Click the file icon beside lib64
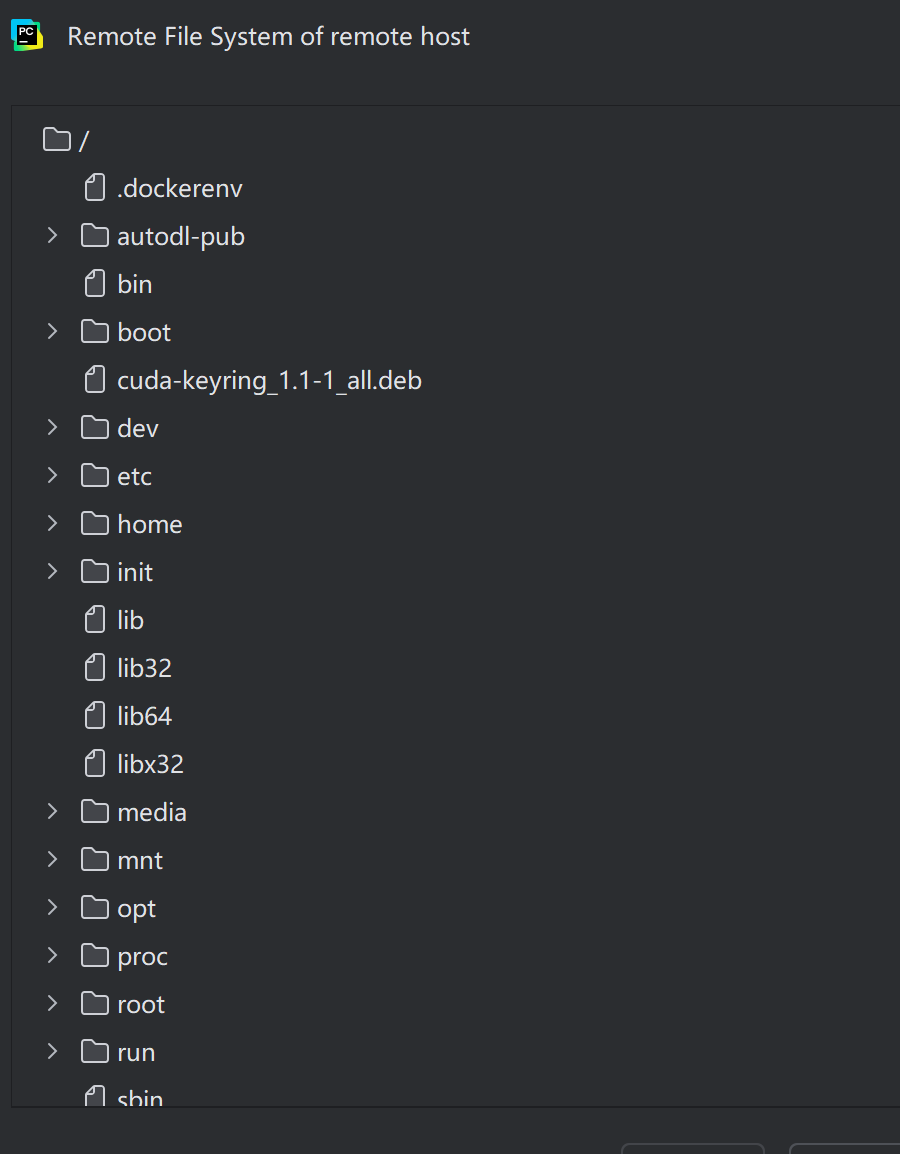Image resolution: width=900 pixels, height=1154 pixels. click(94, 715)
